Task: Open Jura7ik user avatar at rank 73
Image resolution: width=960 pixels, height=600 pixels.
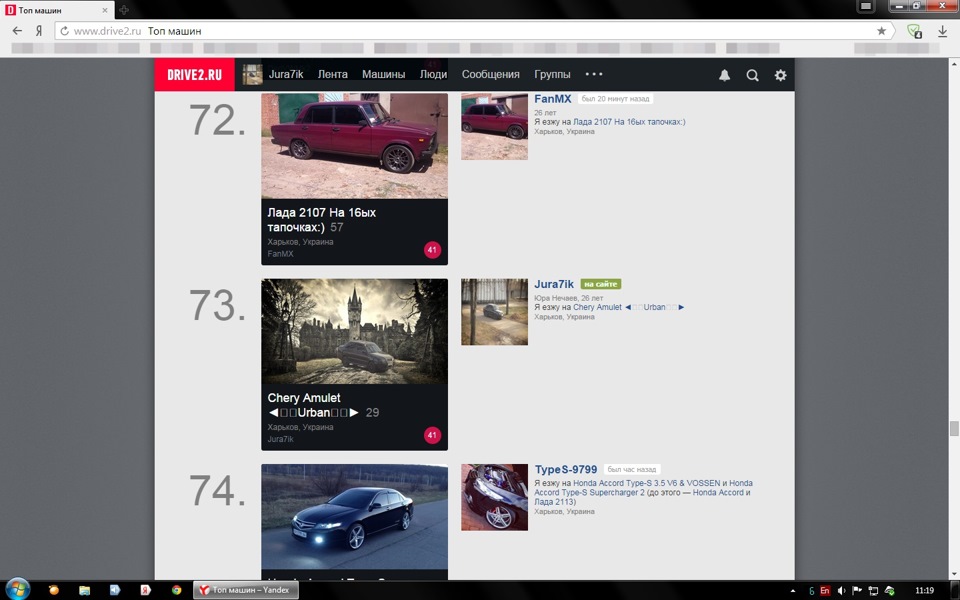Action: coord(494,312)
